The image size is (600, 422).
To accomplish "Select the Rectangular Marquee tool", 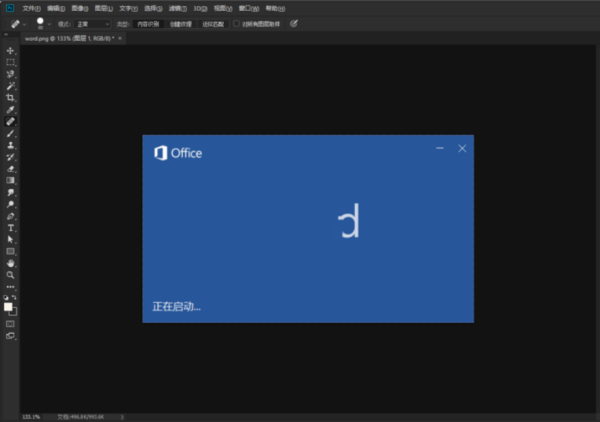I will (x=10, y=62).
